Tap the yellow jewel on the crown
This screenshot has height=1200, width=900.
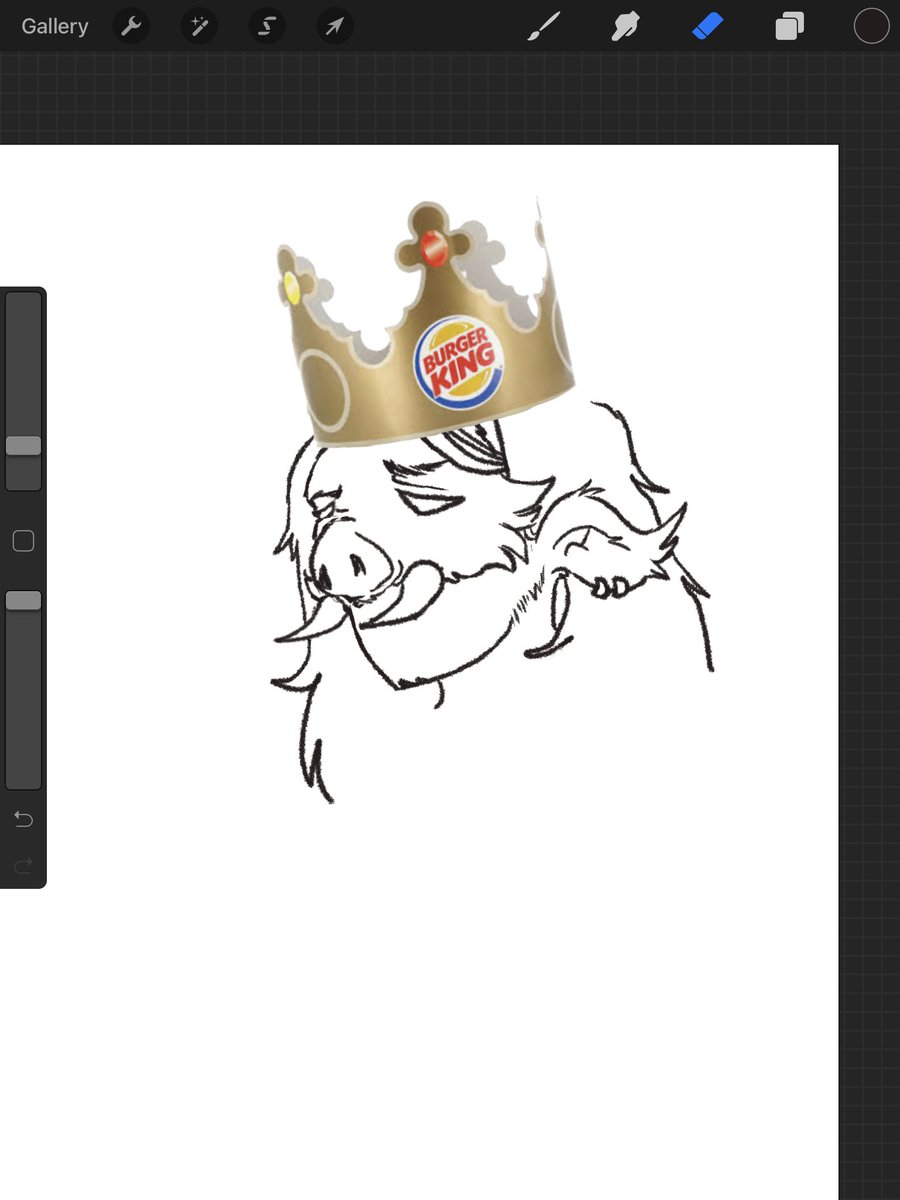[291, 287]
